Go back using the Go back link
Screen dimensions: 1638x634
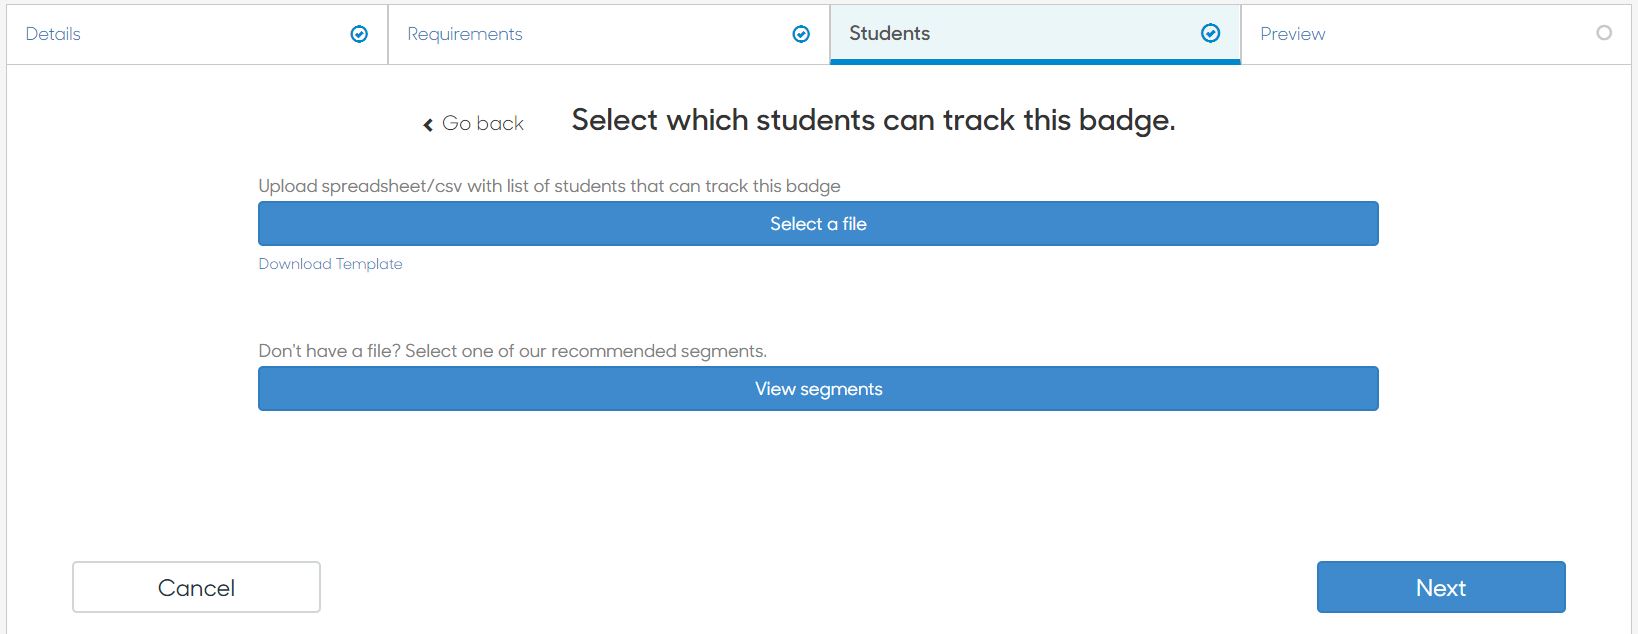point(473,123)
